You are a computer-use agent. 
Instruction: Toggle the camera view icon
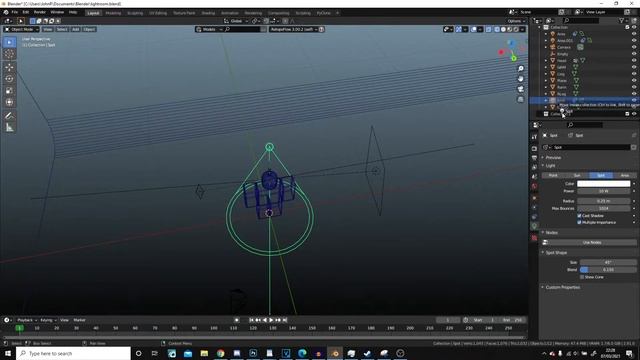(520, 89)
